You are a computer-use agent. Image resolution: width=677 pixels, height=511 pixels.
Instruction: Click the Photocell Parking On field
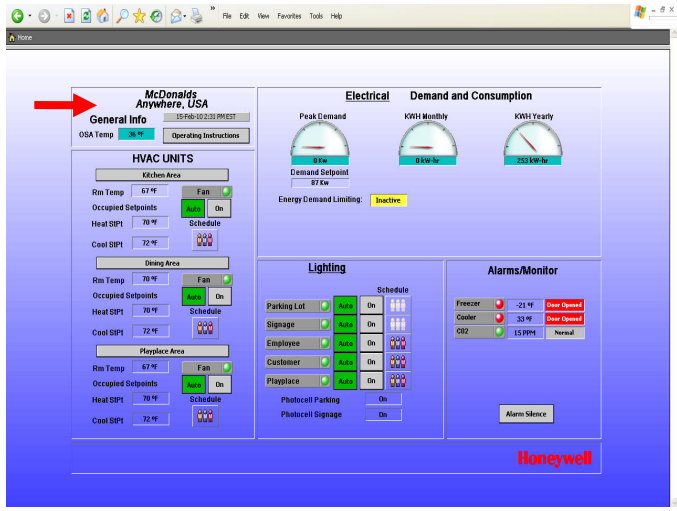click(x=383, y=399)
